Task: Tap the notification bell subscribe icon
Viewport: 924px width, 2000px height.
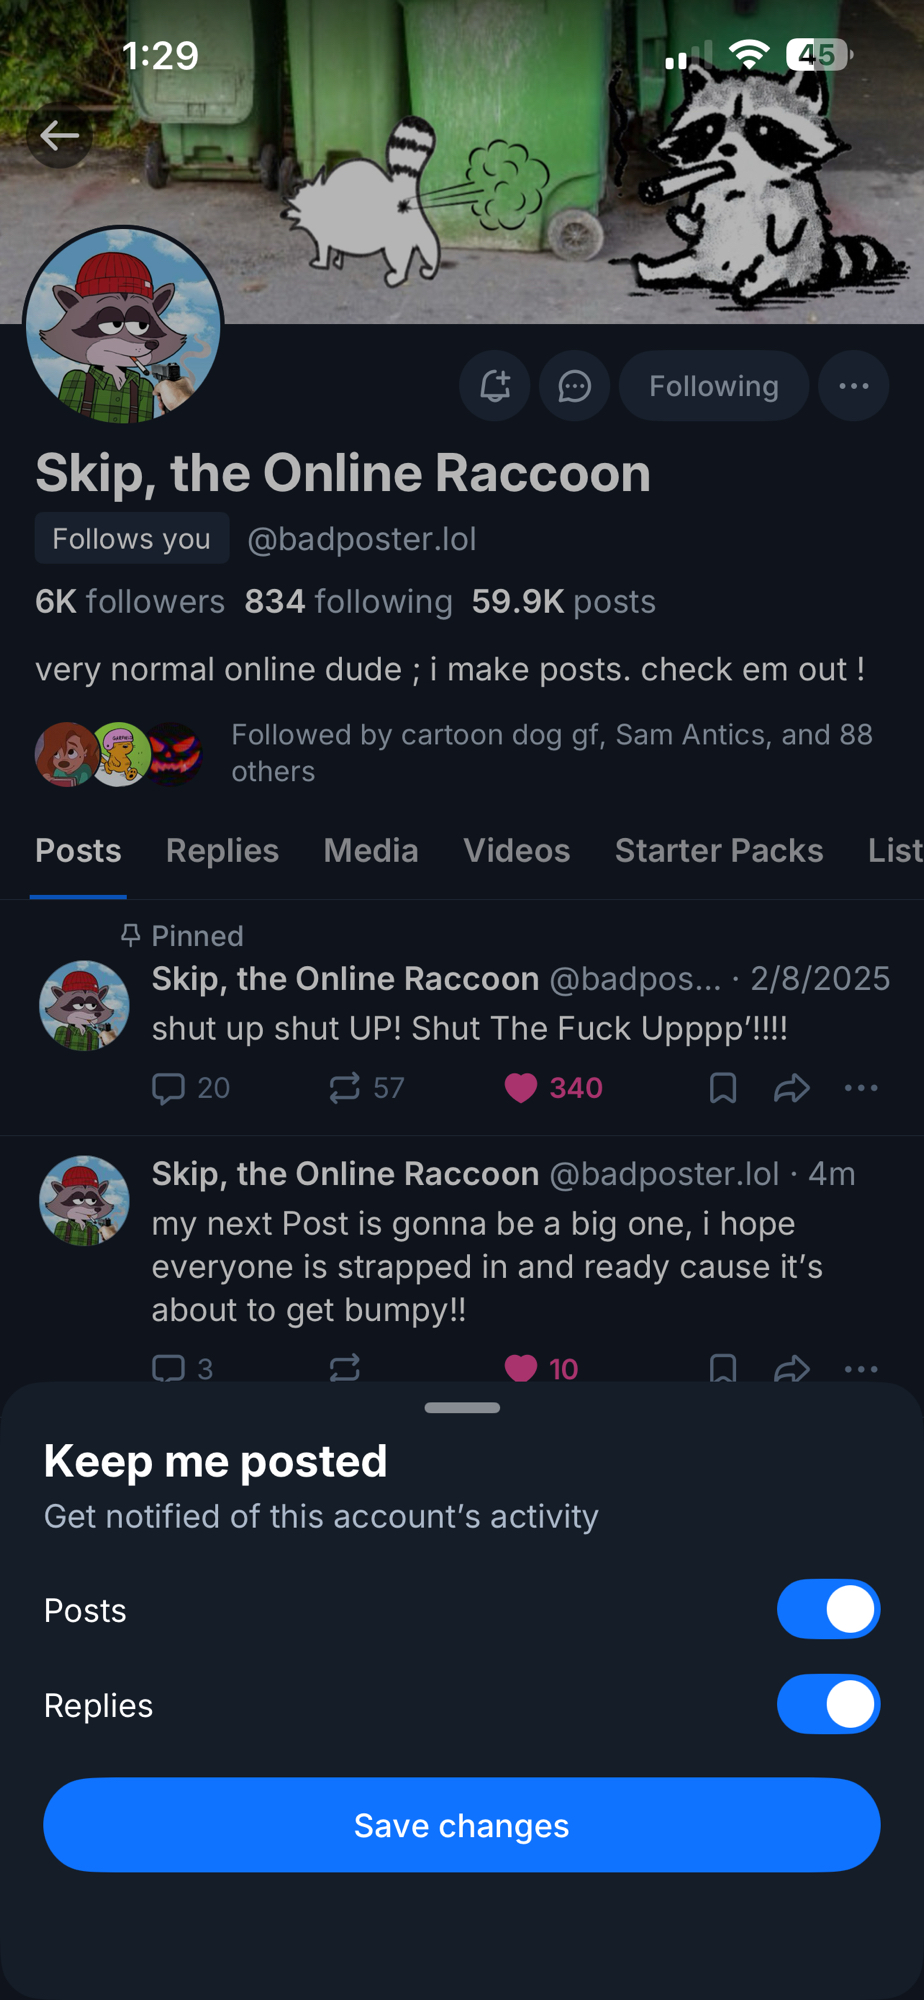Action: click(495, 386)
